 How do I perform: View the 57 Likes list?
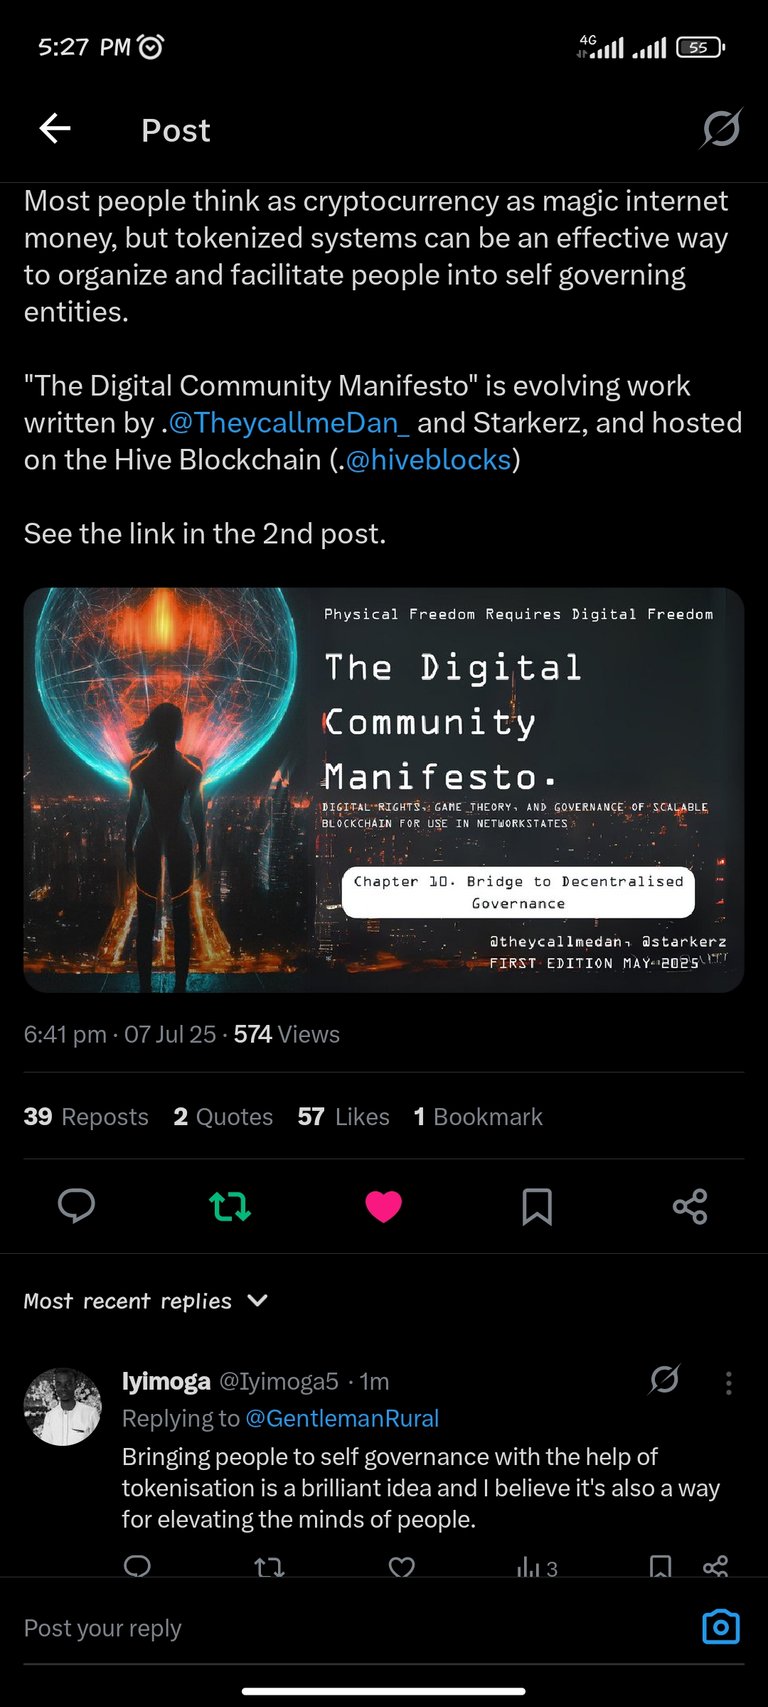343,1116
